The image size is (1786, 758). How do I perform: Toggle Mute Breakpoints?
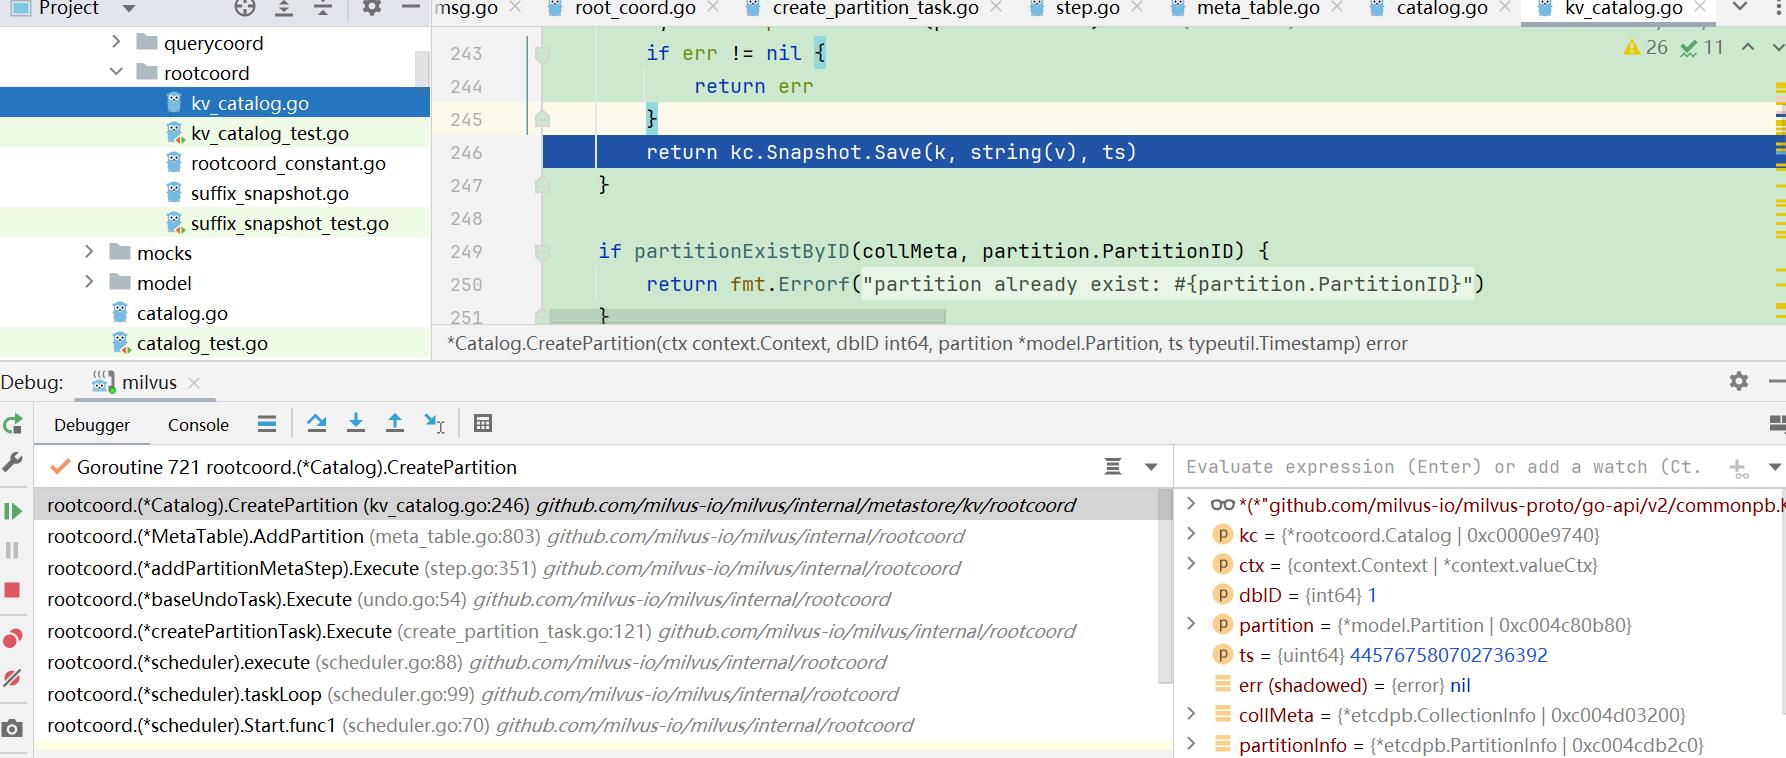[x=13, y=678]
